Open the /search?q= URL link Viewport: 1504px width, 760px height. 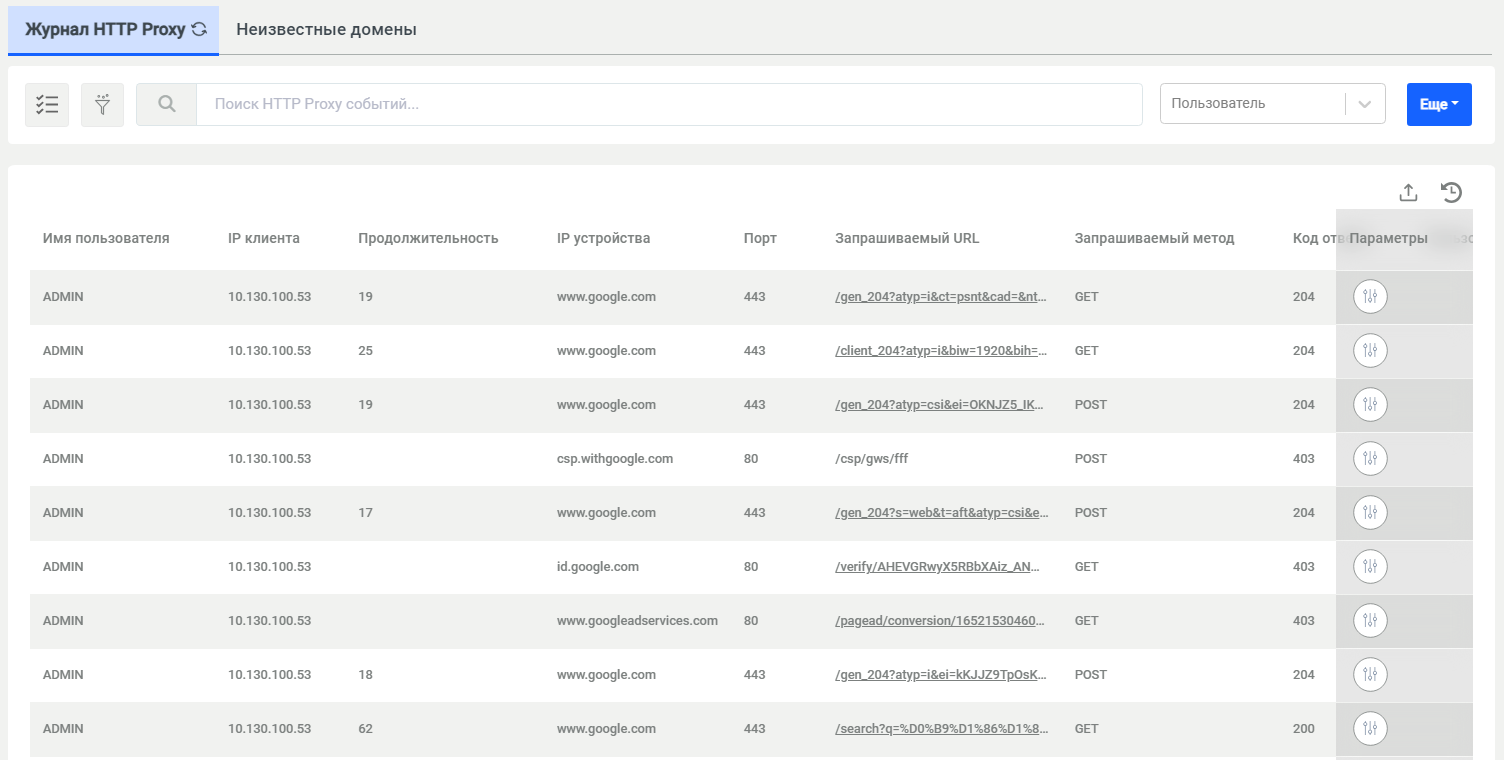(941, 729)
